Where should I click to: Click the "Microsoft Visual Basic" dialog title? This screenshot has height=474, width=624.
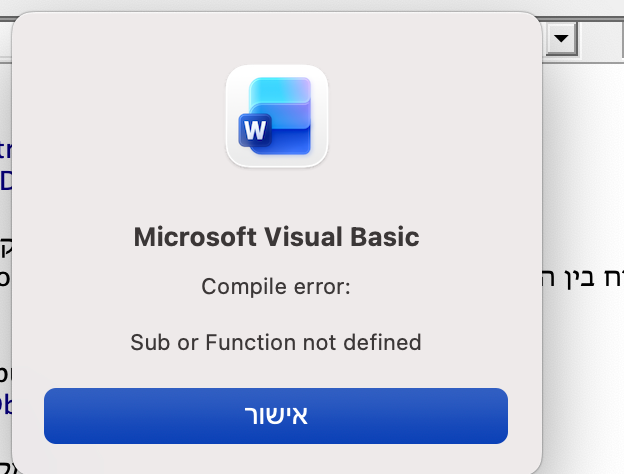point(276,238)
